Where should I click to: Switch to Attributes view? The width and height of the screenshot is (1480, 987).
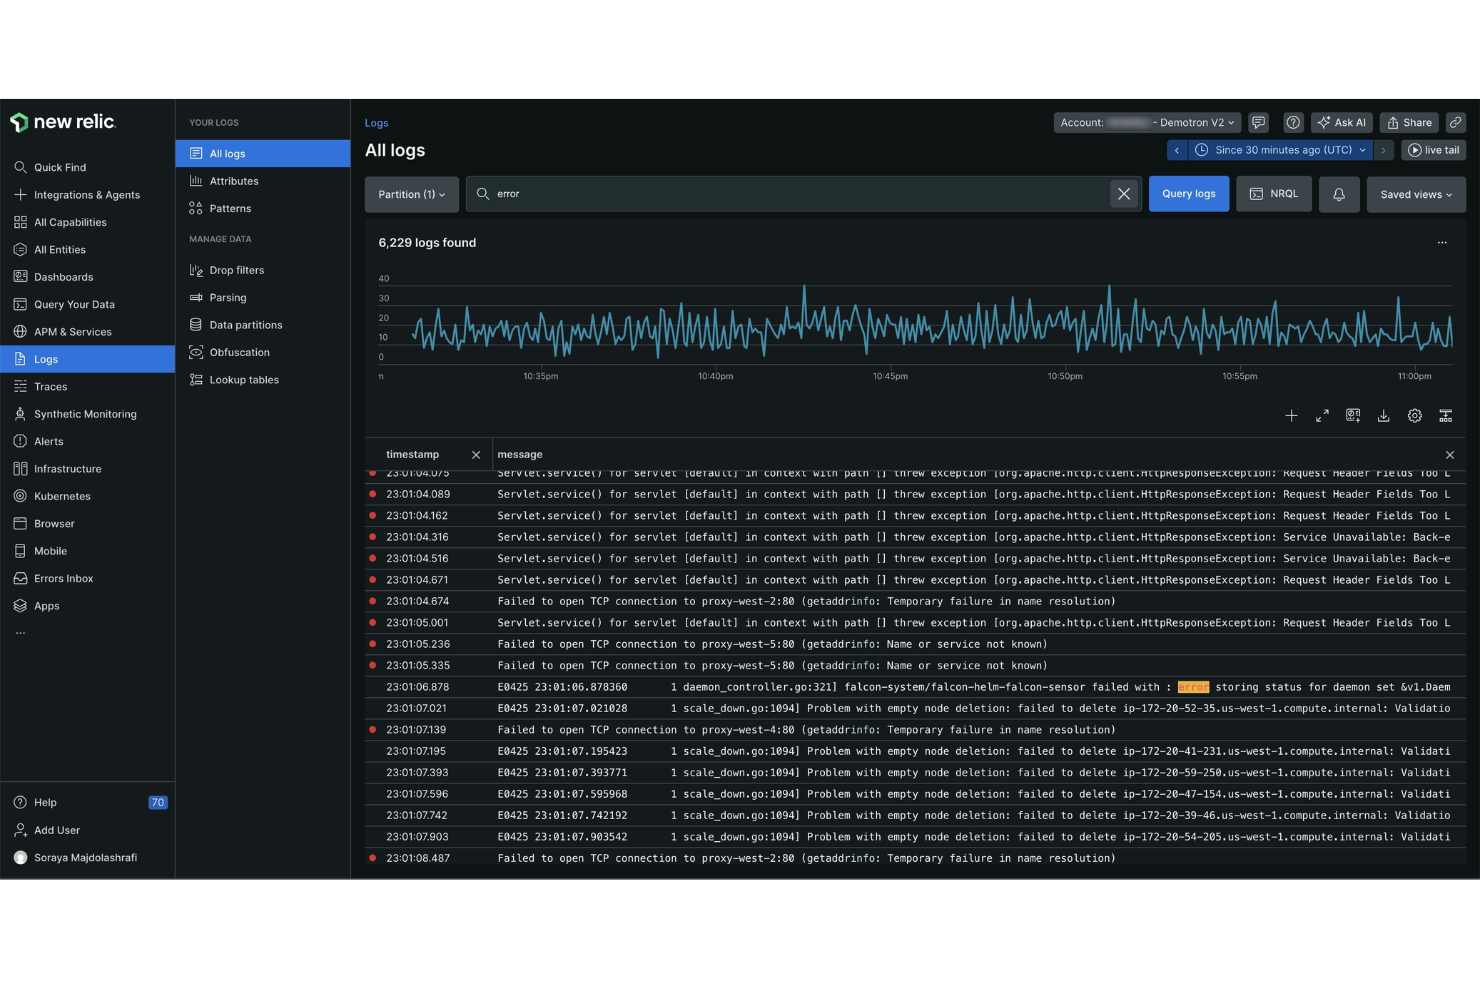tap(234, 181)
